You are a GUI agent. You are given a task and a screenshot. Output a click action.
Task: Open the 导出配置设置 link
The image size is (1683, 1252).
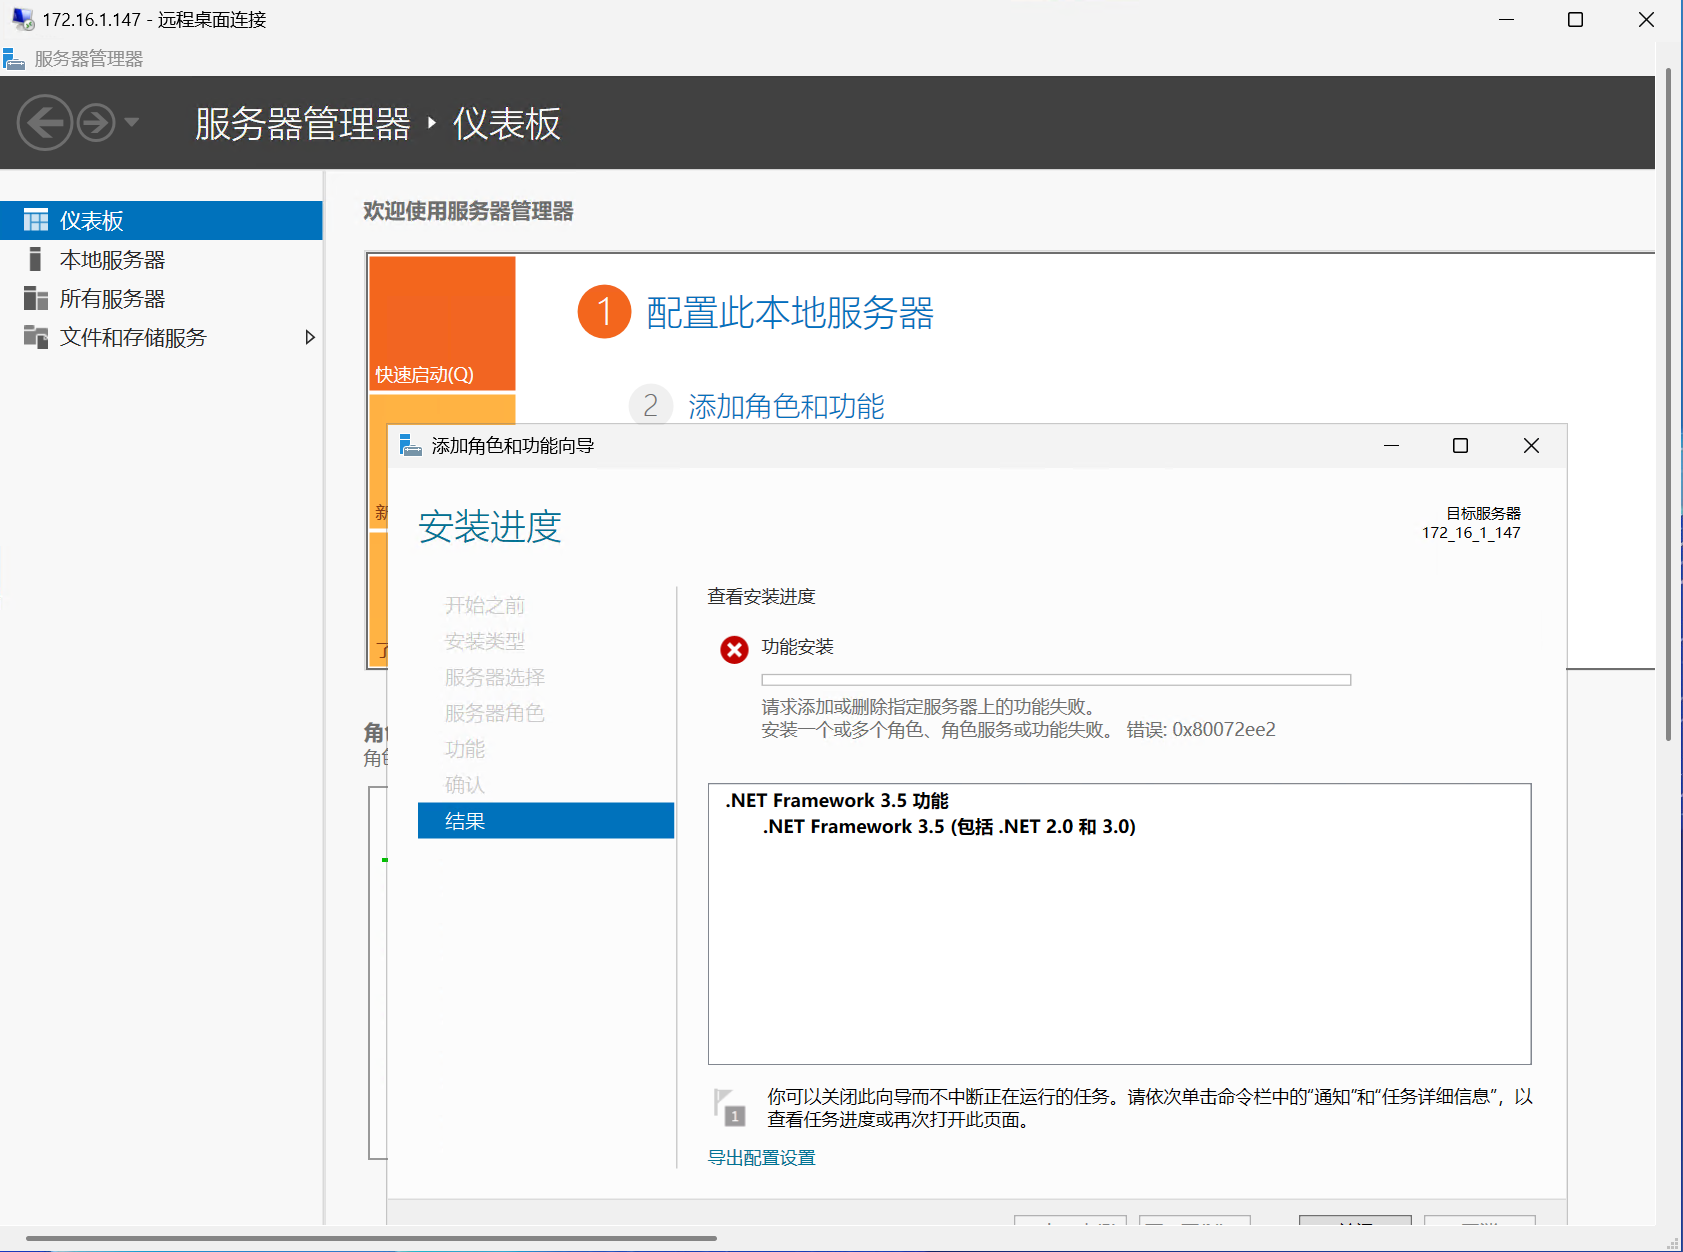[x=761, y=1157]
